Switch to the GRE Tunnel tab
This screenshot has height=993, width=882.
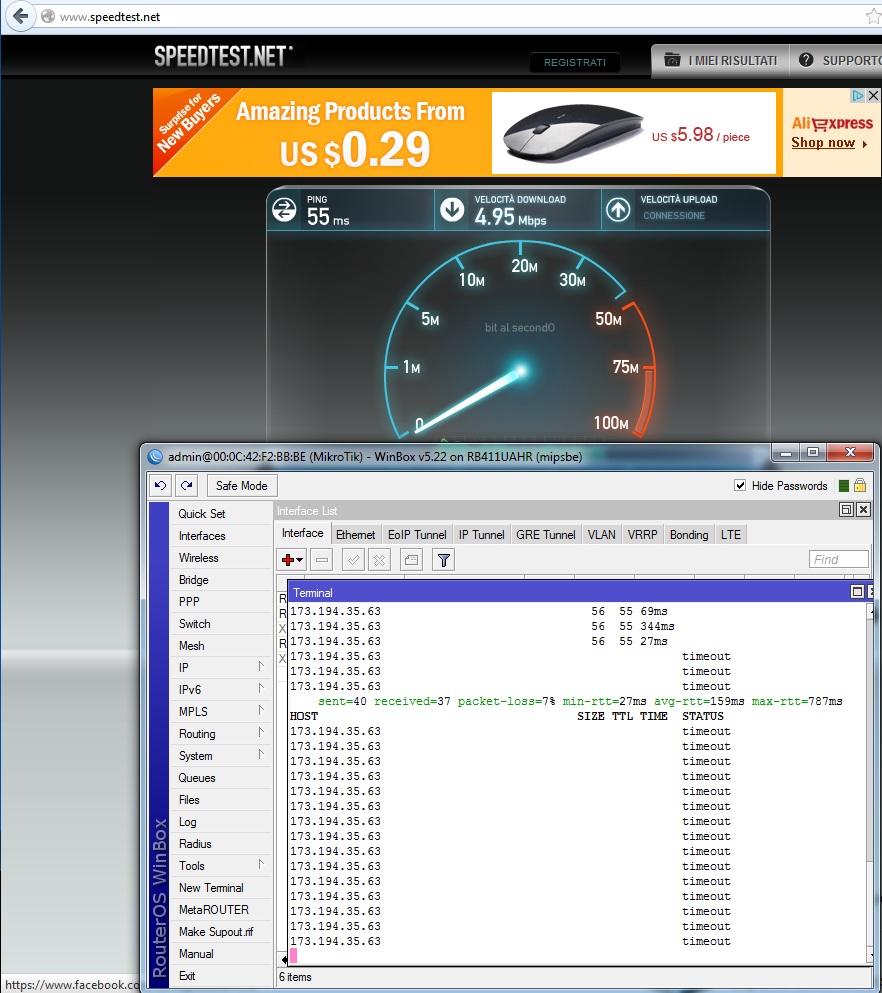coord(545,534)
